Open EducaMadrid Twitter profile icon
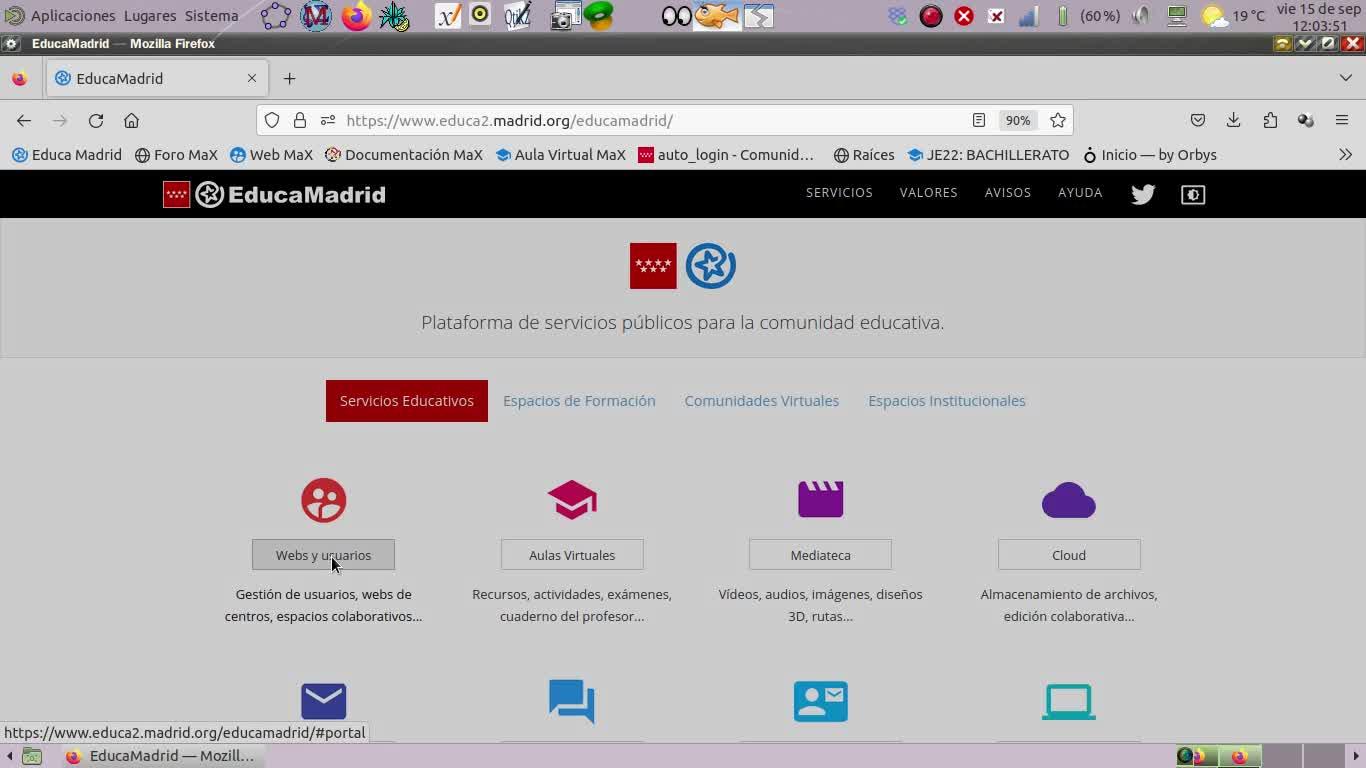This screenshot has height=768, width=1366. click(1143, 194)
